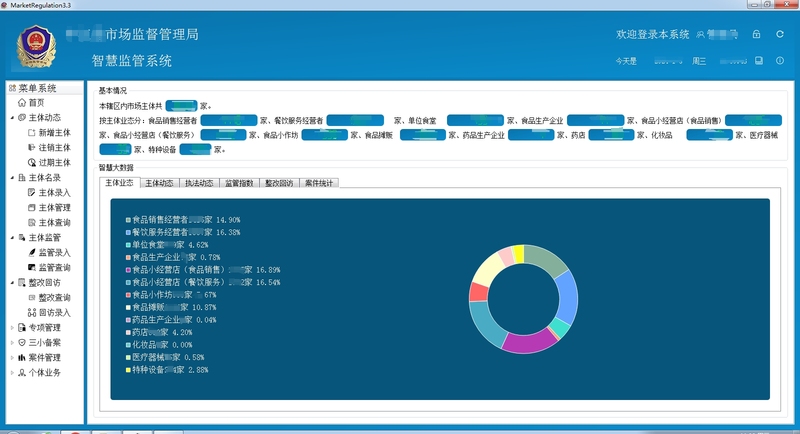Click the 餐饮服务经营者 legend color square
The image size is (800, 434).
click(x=128, y=232)
